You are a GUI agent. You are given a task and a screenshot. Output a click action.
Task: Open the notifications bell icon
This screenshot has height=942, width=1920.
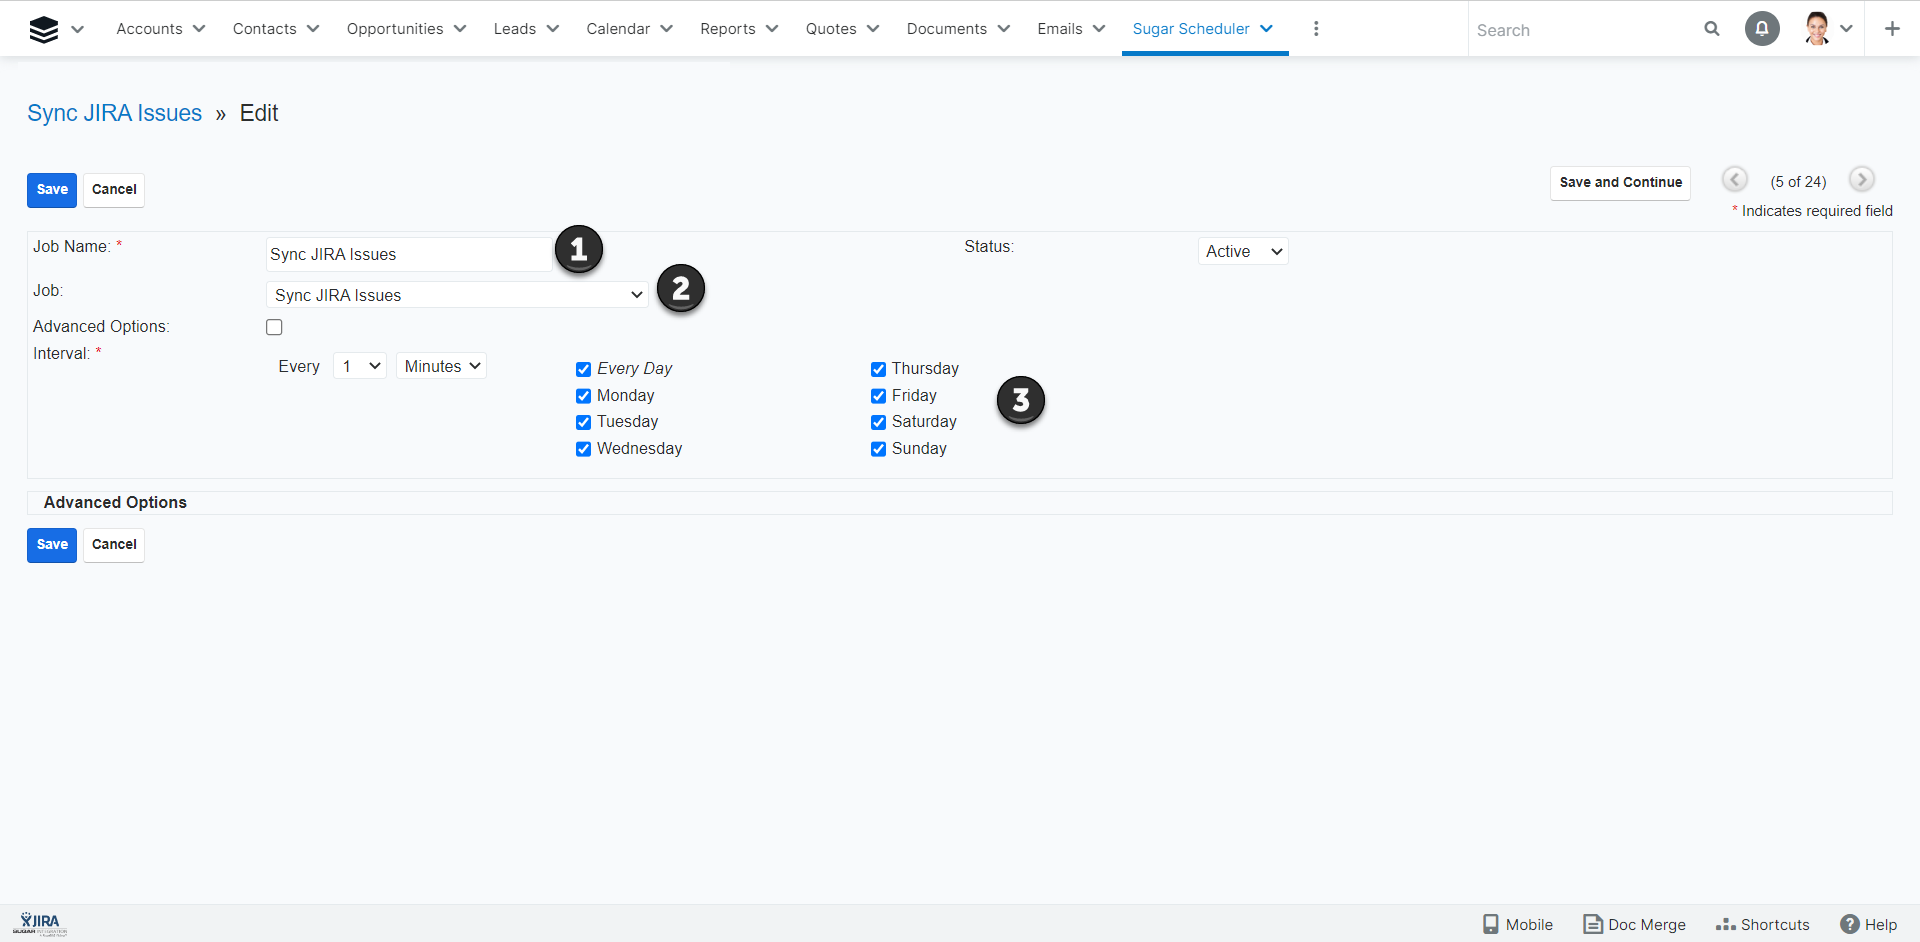pyautogui.click(x=1761, y=29)
